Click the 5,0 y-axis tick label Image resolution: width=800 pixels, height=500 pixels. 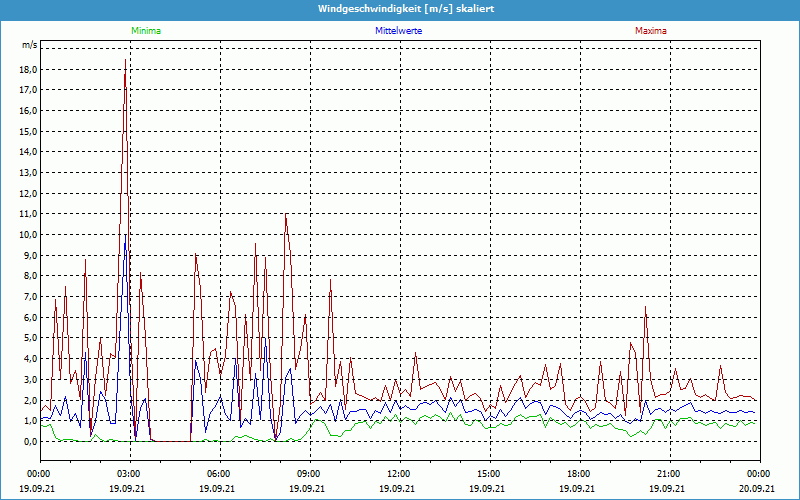(x=28, y=338)
